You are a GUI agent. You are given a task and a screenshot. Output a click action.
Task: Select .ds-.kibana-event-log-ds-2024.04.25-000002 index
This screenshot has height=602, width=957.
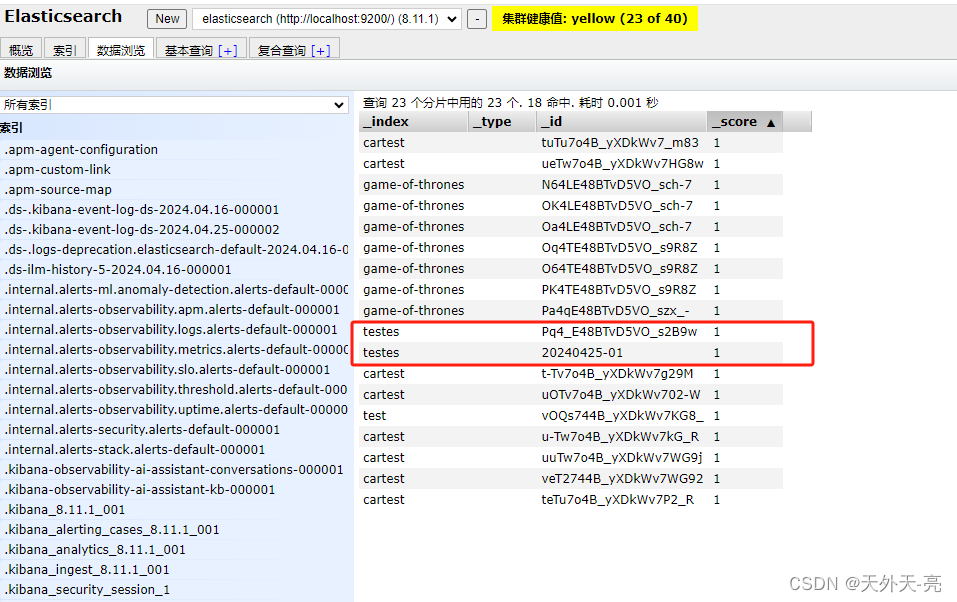[142, 230]
